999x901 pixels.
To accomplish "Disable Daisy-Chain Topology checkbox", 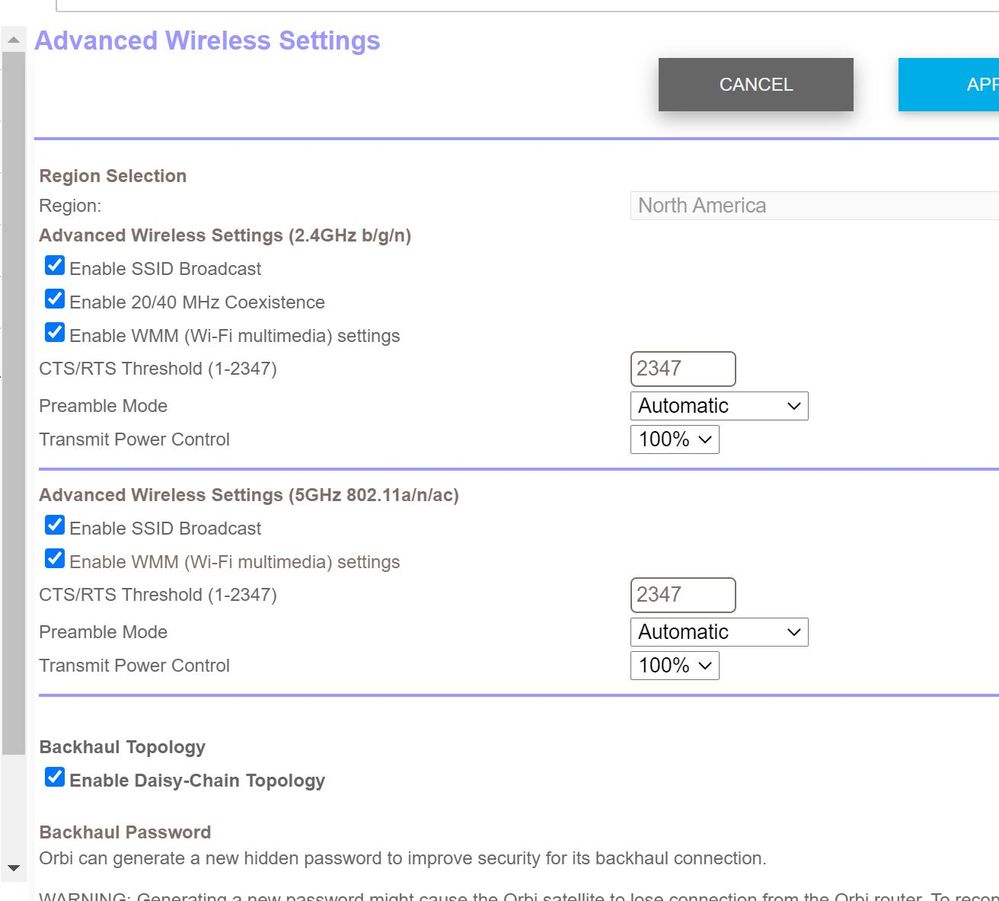I will (55, 778).
